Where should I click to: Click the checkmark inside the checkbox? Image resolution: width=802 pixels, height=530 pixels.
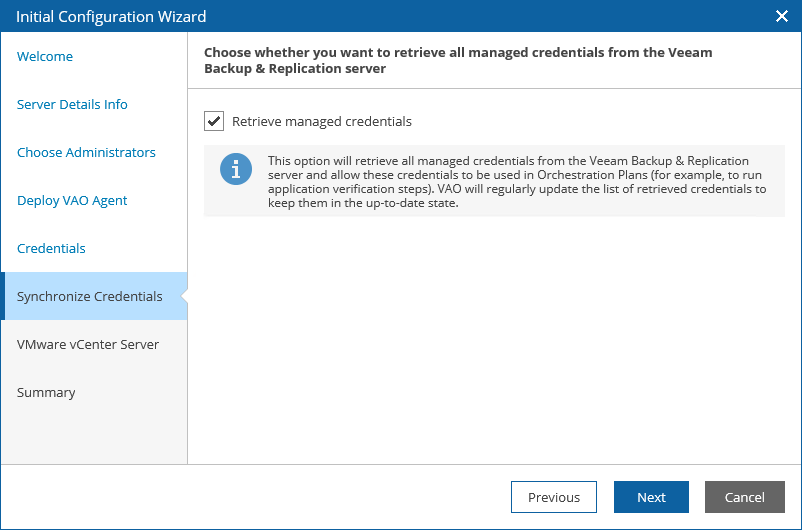pyautogui.click(x=214, y=121)
